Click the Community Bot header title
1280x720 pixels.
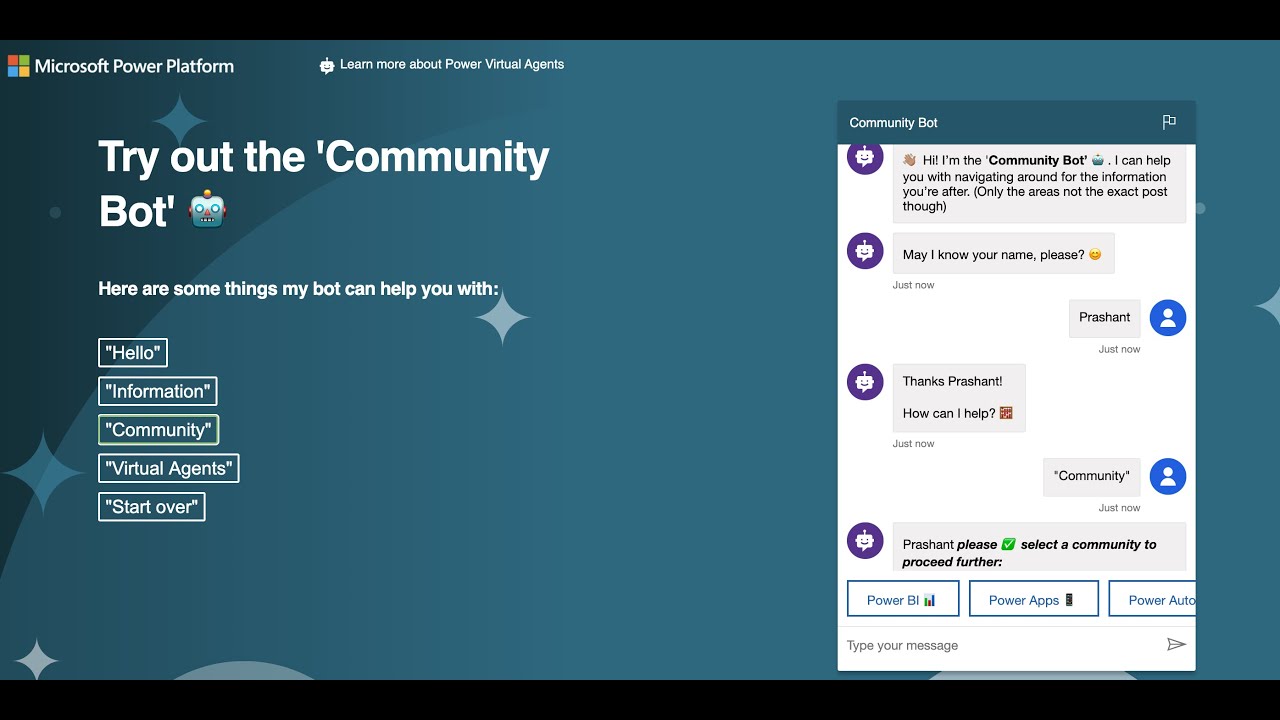[893, 122]
